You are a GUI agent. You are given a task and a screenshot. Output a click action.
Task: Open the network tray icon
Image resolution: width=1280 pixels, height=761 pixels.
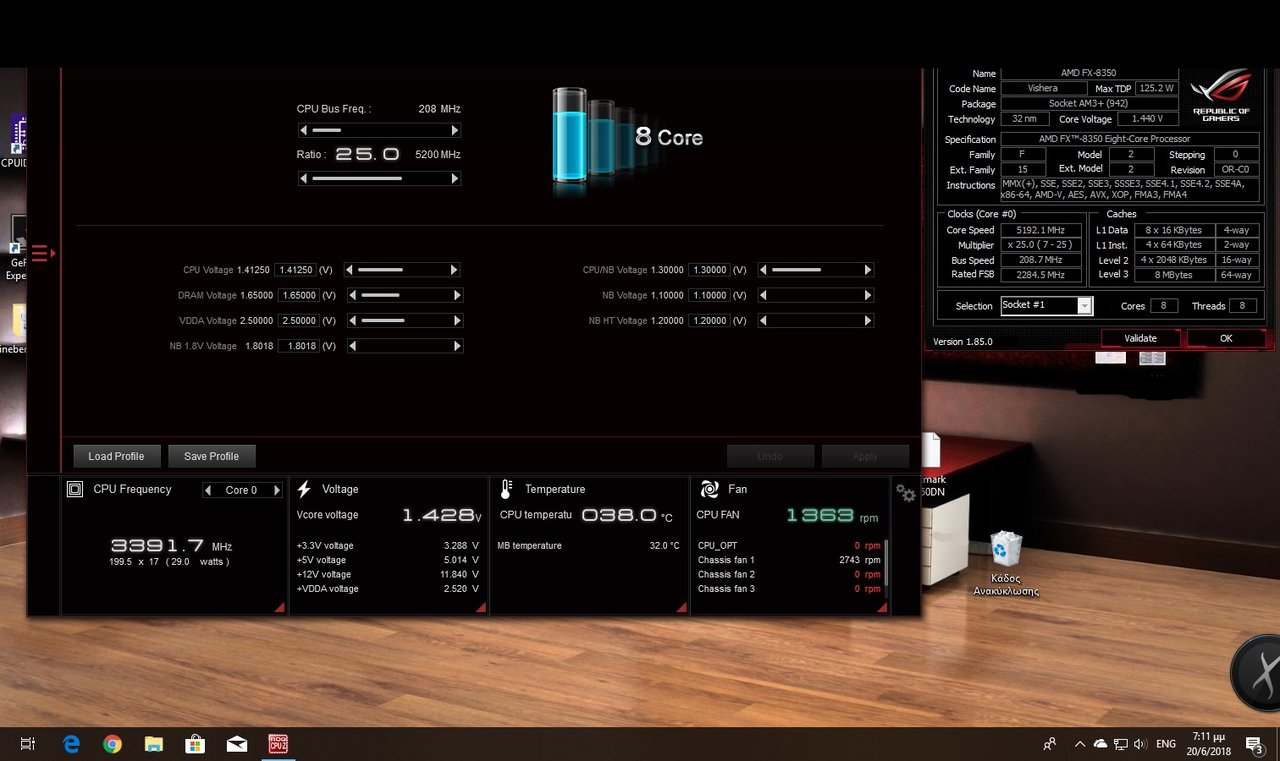coord(1121,744)
